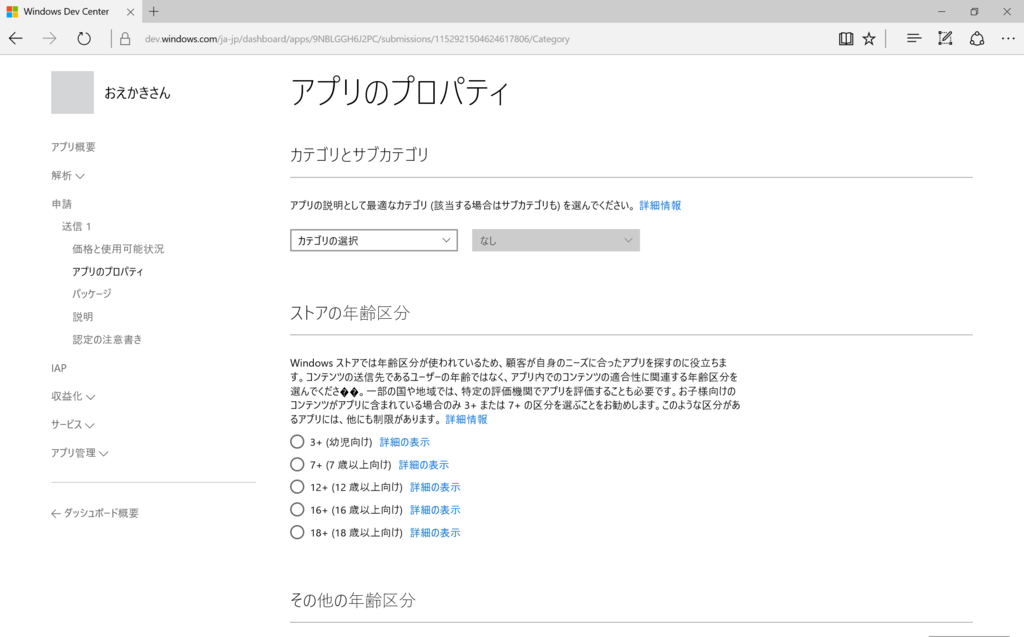Click the その他の年齢区分 section heading
Image resolution: width=1024 pixels, height=637 pixels.
click(353, 600)
